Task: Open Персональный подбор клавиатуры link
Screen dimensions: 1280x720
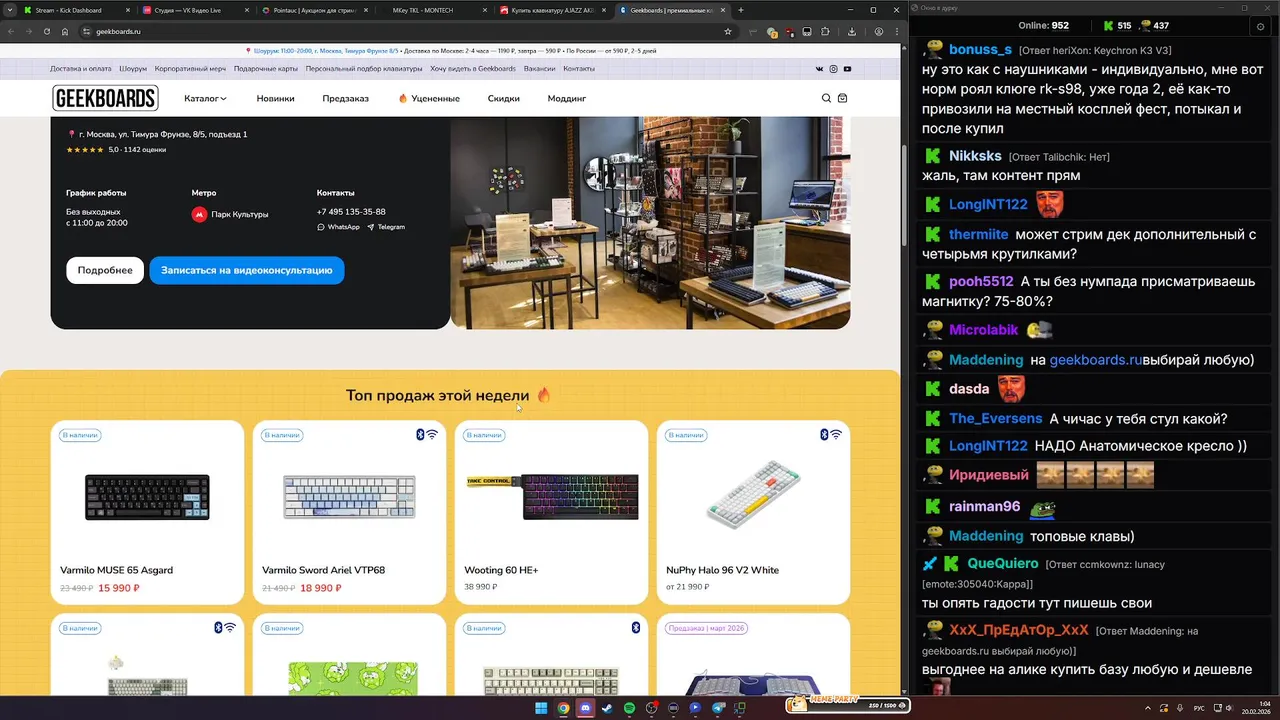Action: pos(364,69)
